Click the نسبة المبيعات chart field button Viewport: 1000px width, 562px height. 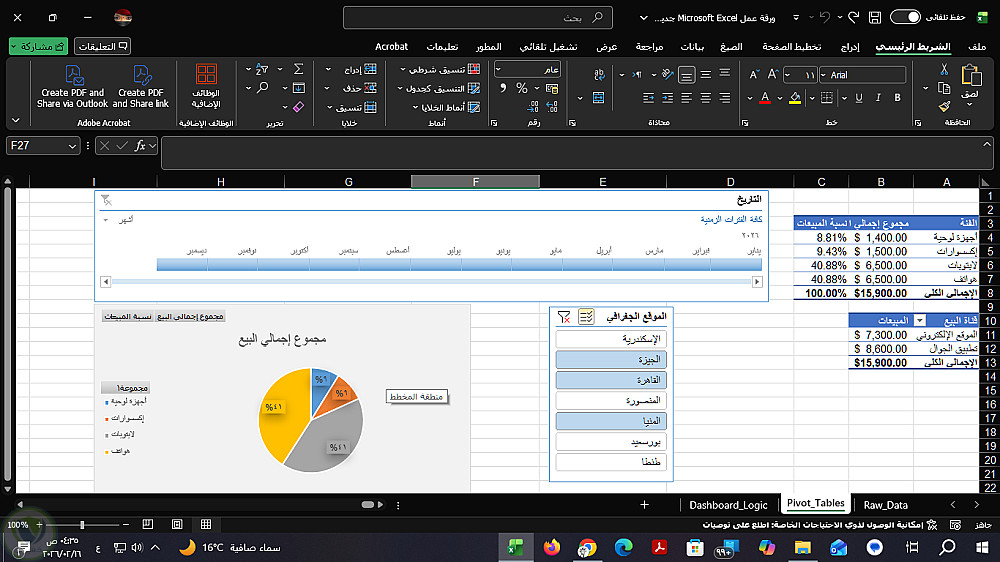[x=128, y=316]
